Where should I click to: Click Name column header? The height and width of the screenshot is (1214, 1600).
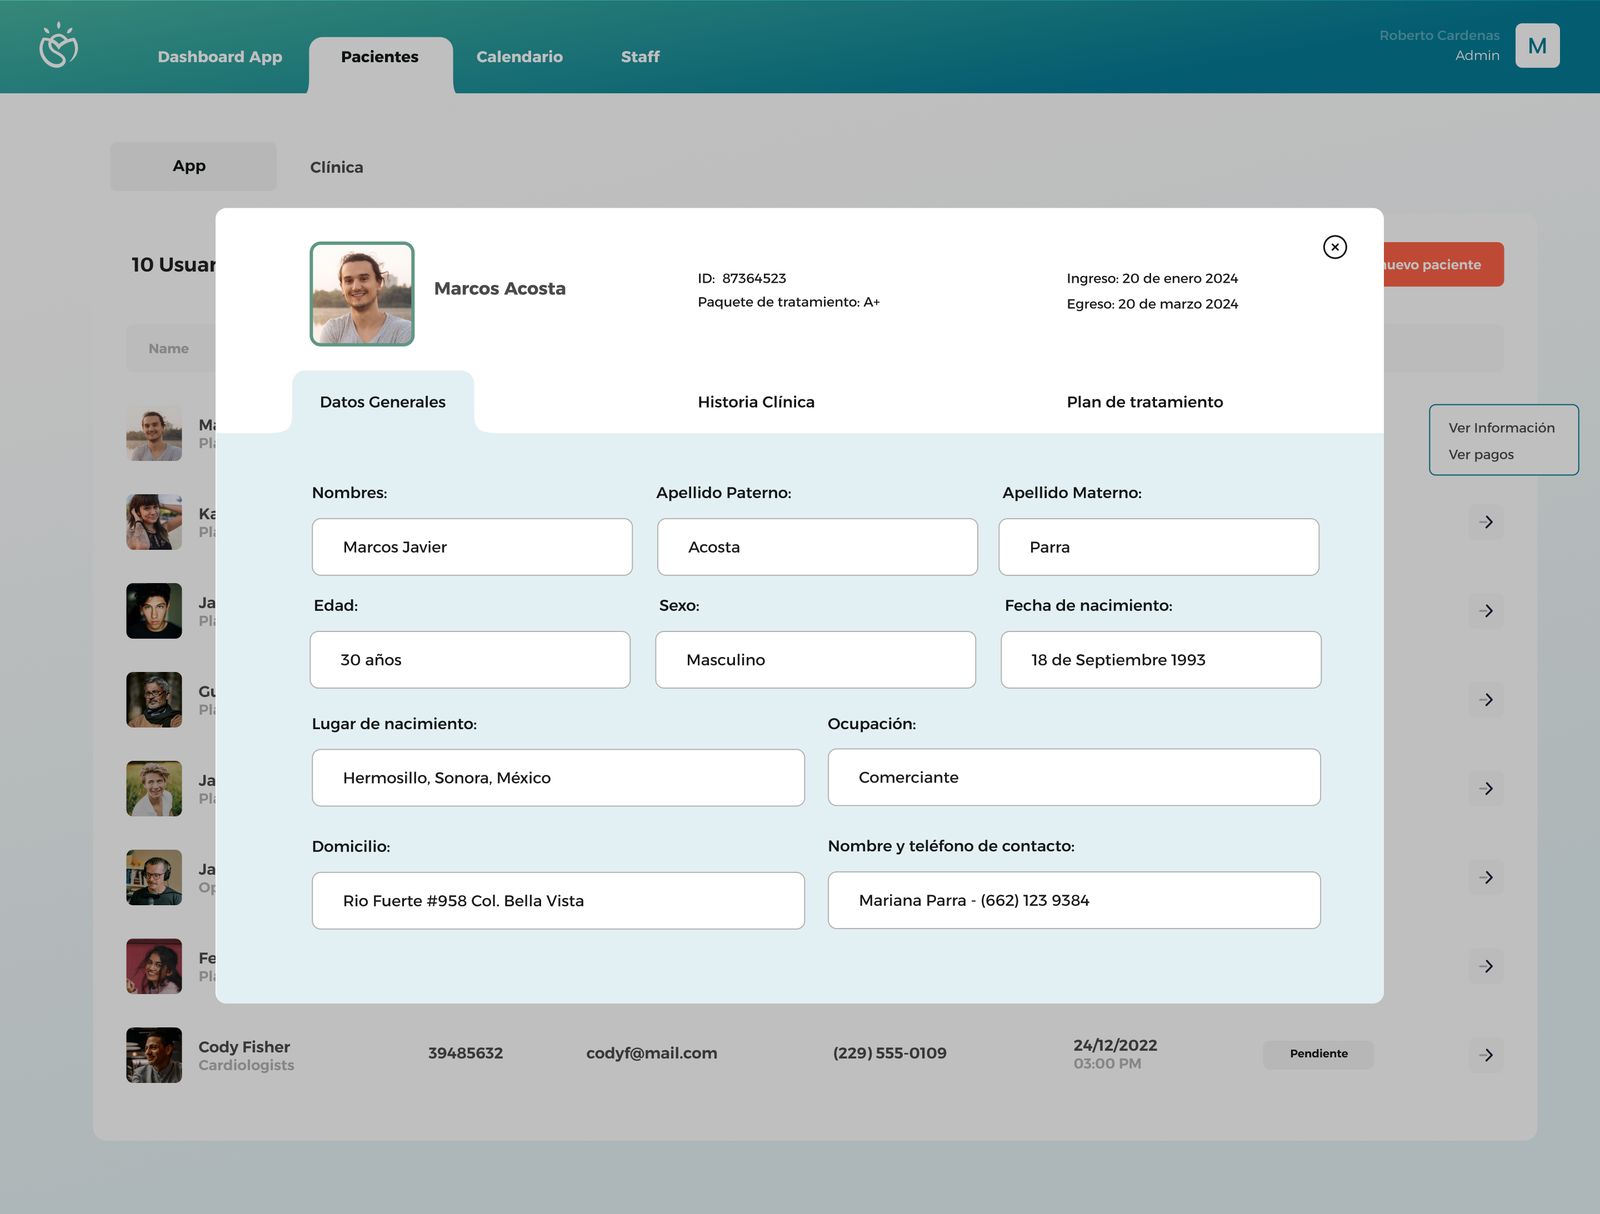tap(168, 349)
